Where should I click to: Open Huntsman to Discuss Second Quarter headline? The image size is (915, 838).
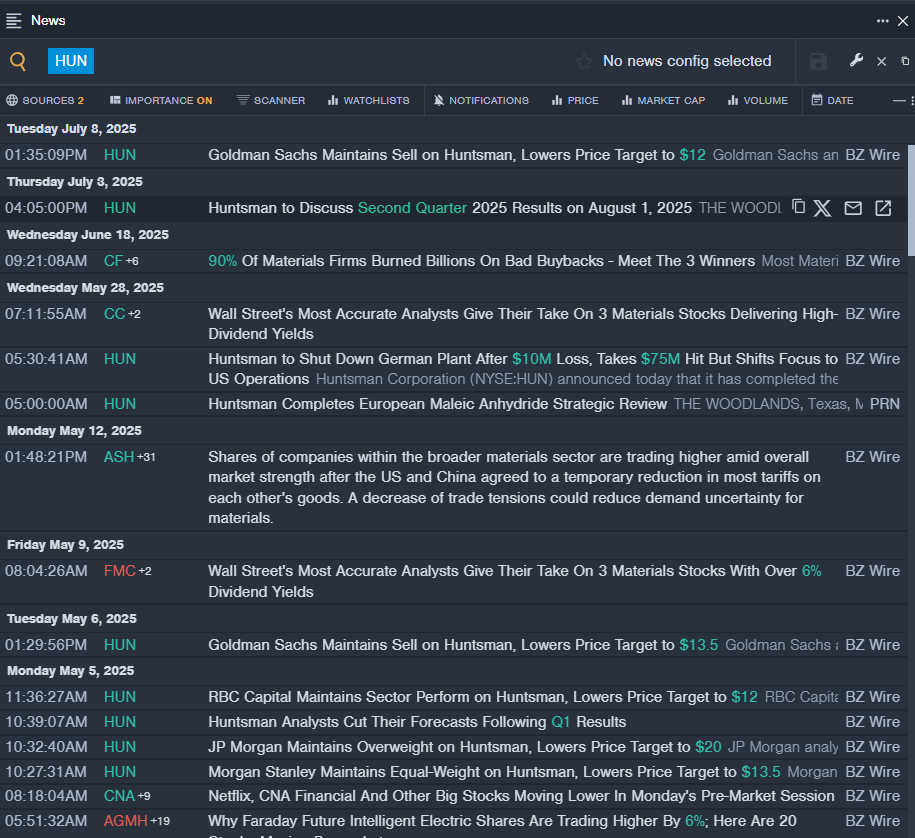pos(450,208)
